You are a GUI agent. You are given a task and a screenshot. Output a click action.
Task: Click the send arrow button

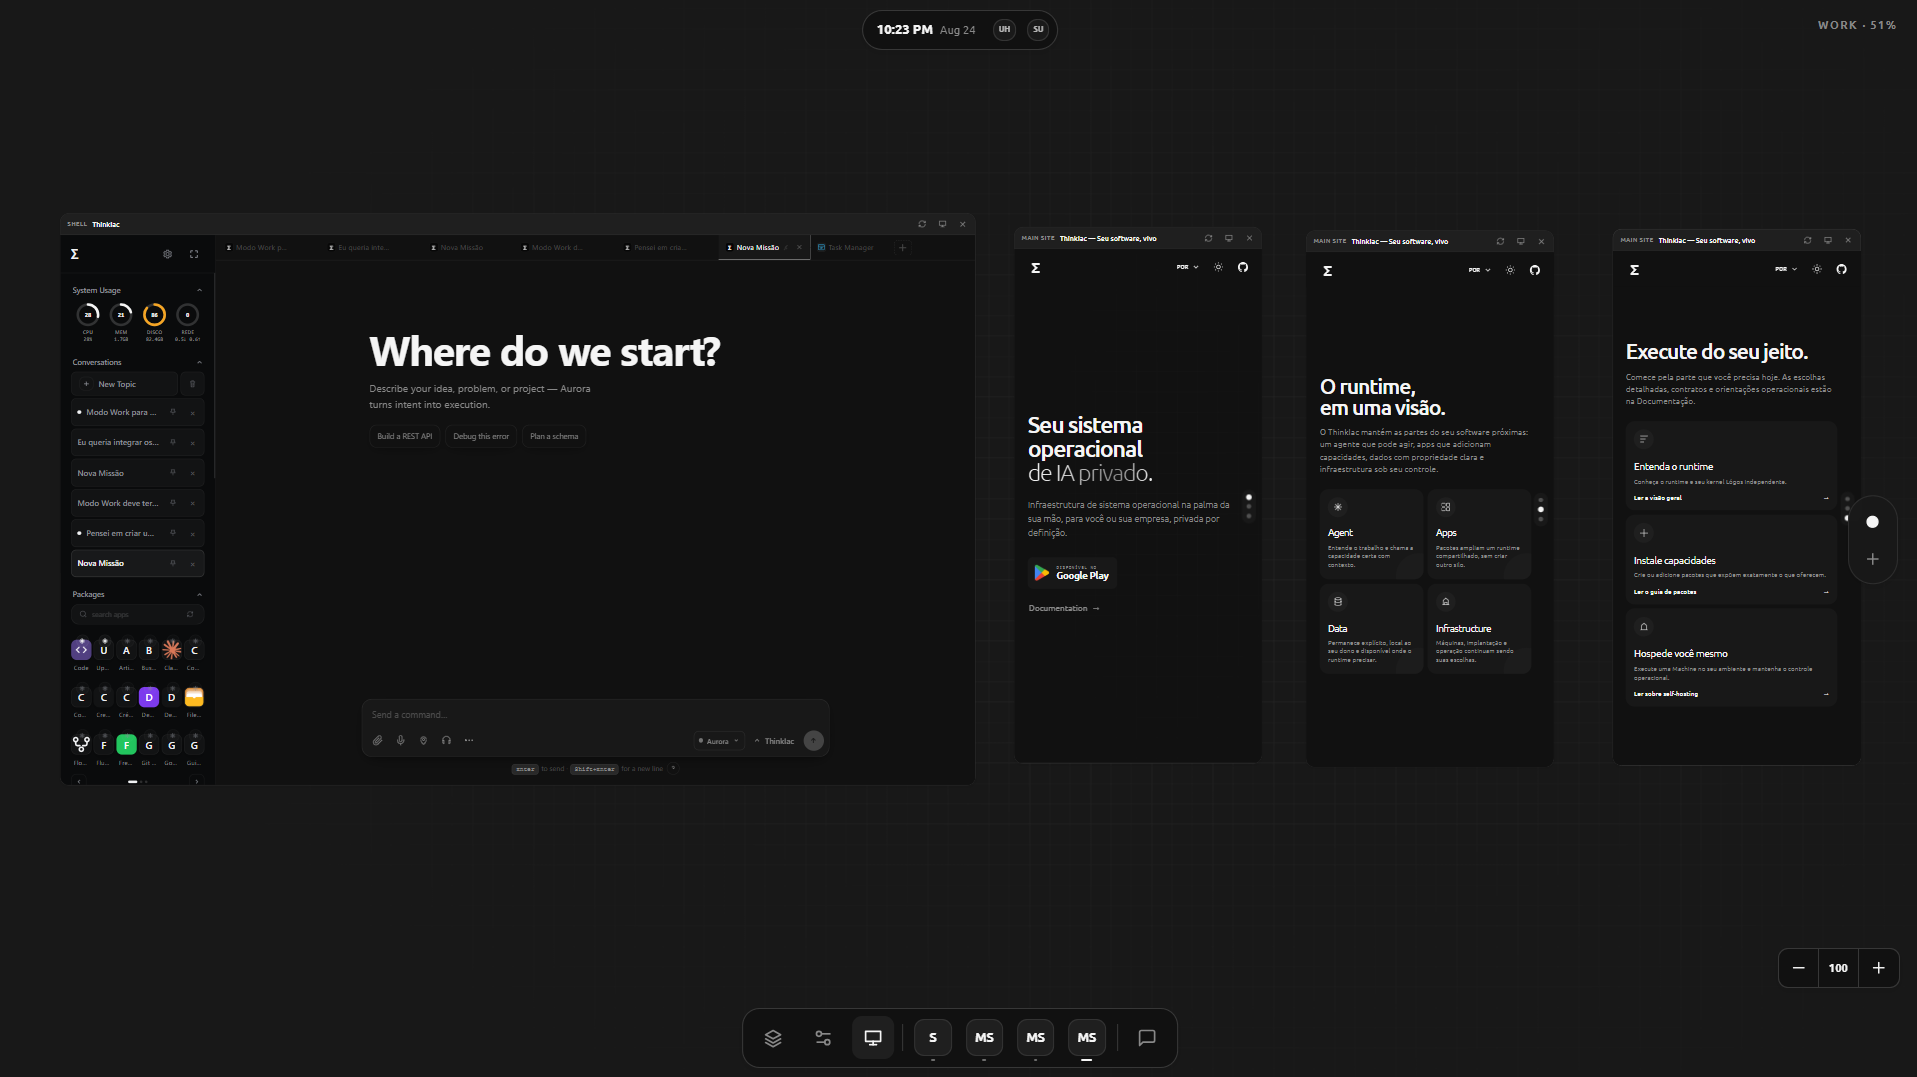[814, 741]
